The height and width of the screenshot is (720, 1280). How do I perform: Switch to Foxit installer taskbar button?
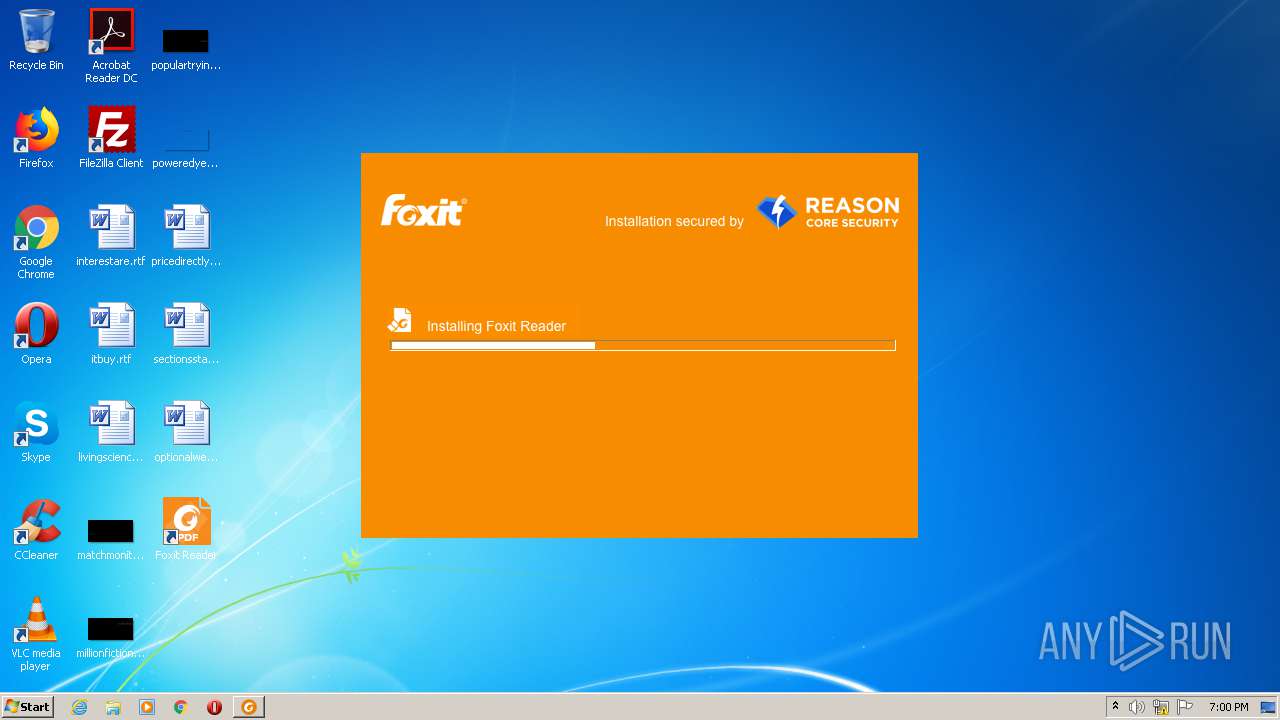click(x=249, y=707)
